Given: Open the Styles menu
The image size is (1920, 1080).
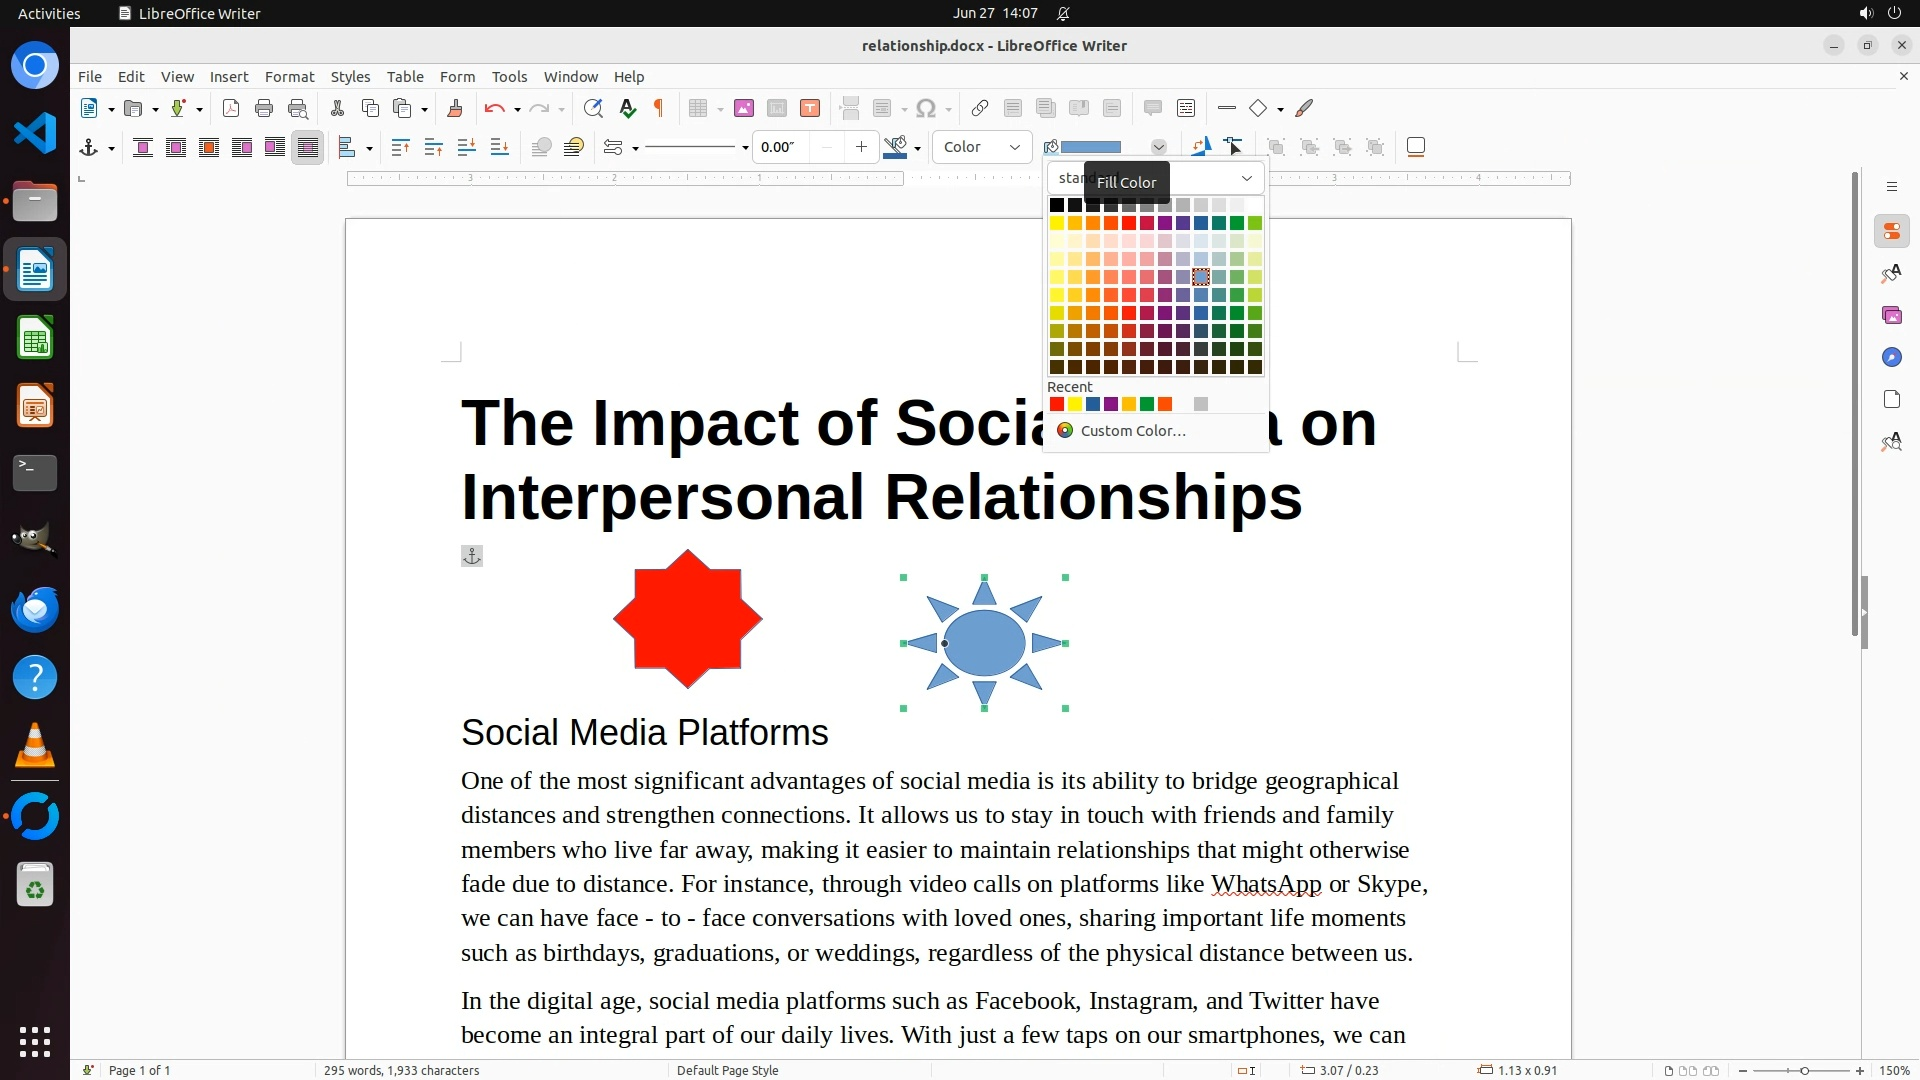Looking at the screenshot, I should pos(350,76).
